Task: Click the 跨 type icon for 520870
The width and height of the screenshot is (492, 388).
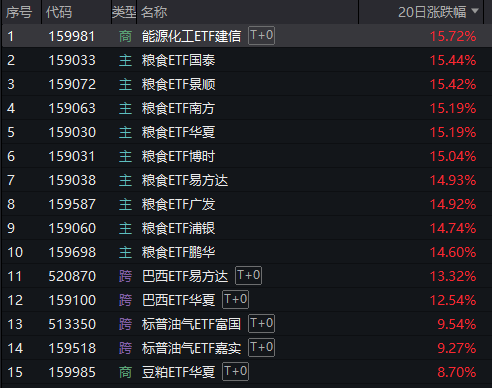Action: [x=125, y=276]
